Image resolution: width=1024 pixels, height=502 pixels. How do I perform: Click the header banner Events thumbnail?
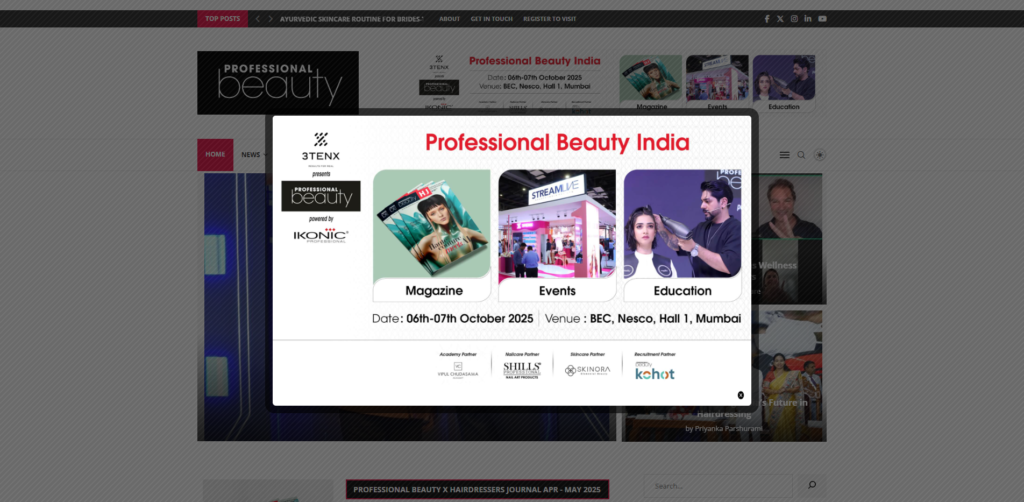click(x=717, y=83)
